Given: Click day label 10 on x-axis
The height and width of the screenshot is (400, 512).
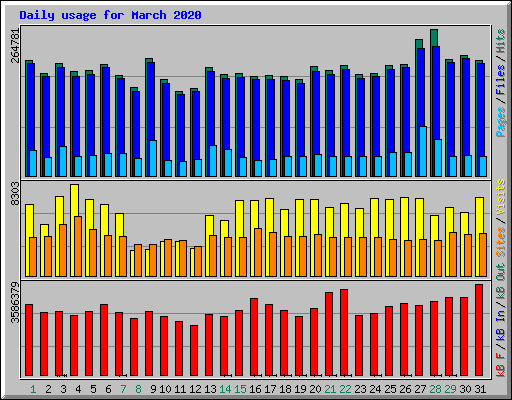Looking at the screenshot, I should point(165,389).
